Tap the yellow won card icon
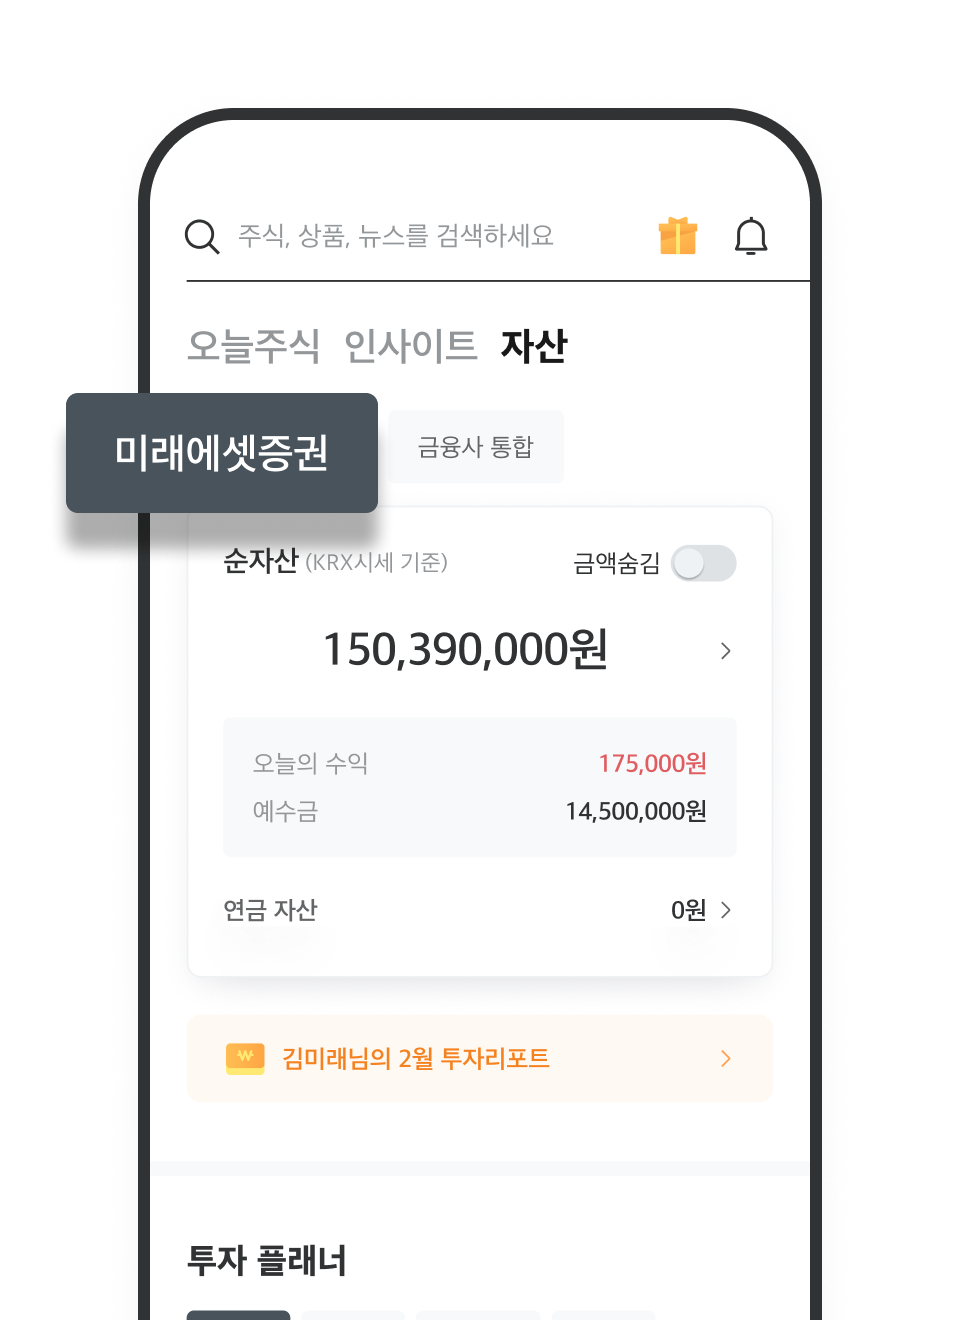Image resolution: width=960 pixels, height=1320 pixels. [245, 1058]
